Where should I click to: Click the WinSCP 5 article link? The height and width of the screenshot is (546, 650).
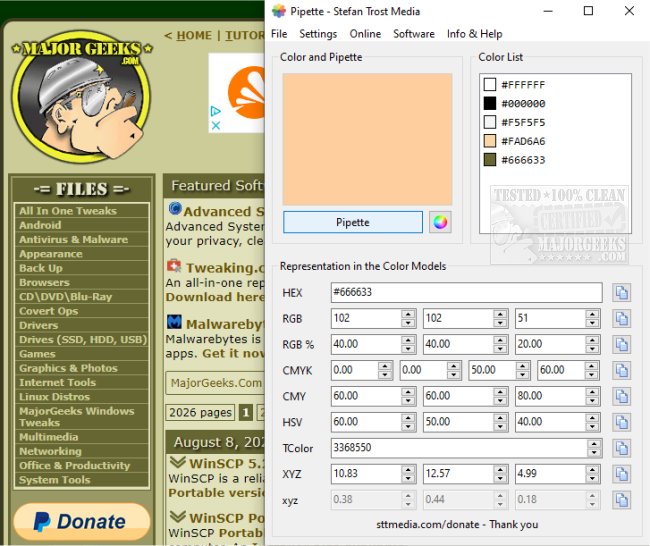(227, 463)
